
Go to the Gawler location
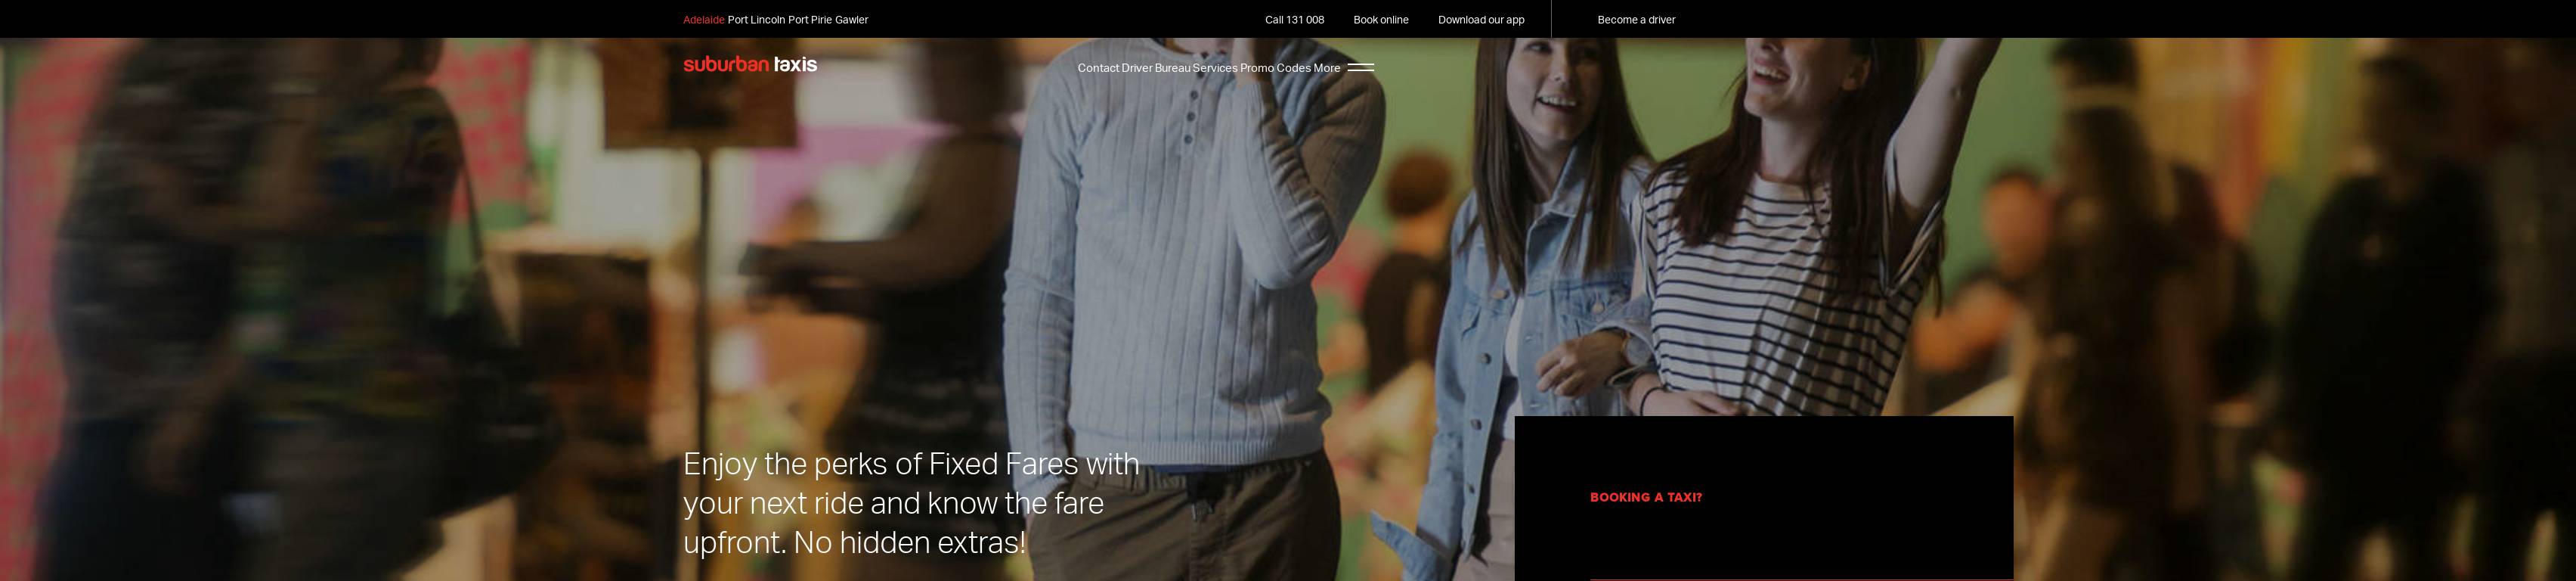pyautogui.click(x=852, y=20)
